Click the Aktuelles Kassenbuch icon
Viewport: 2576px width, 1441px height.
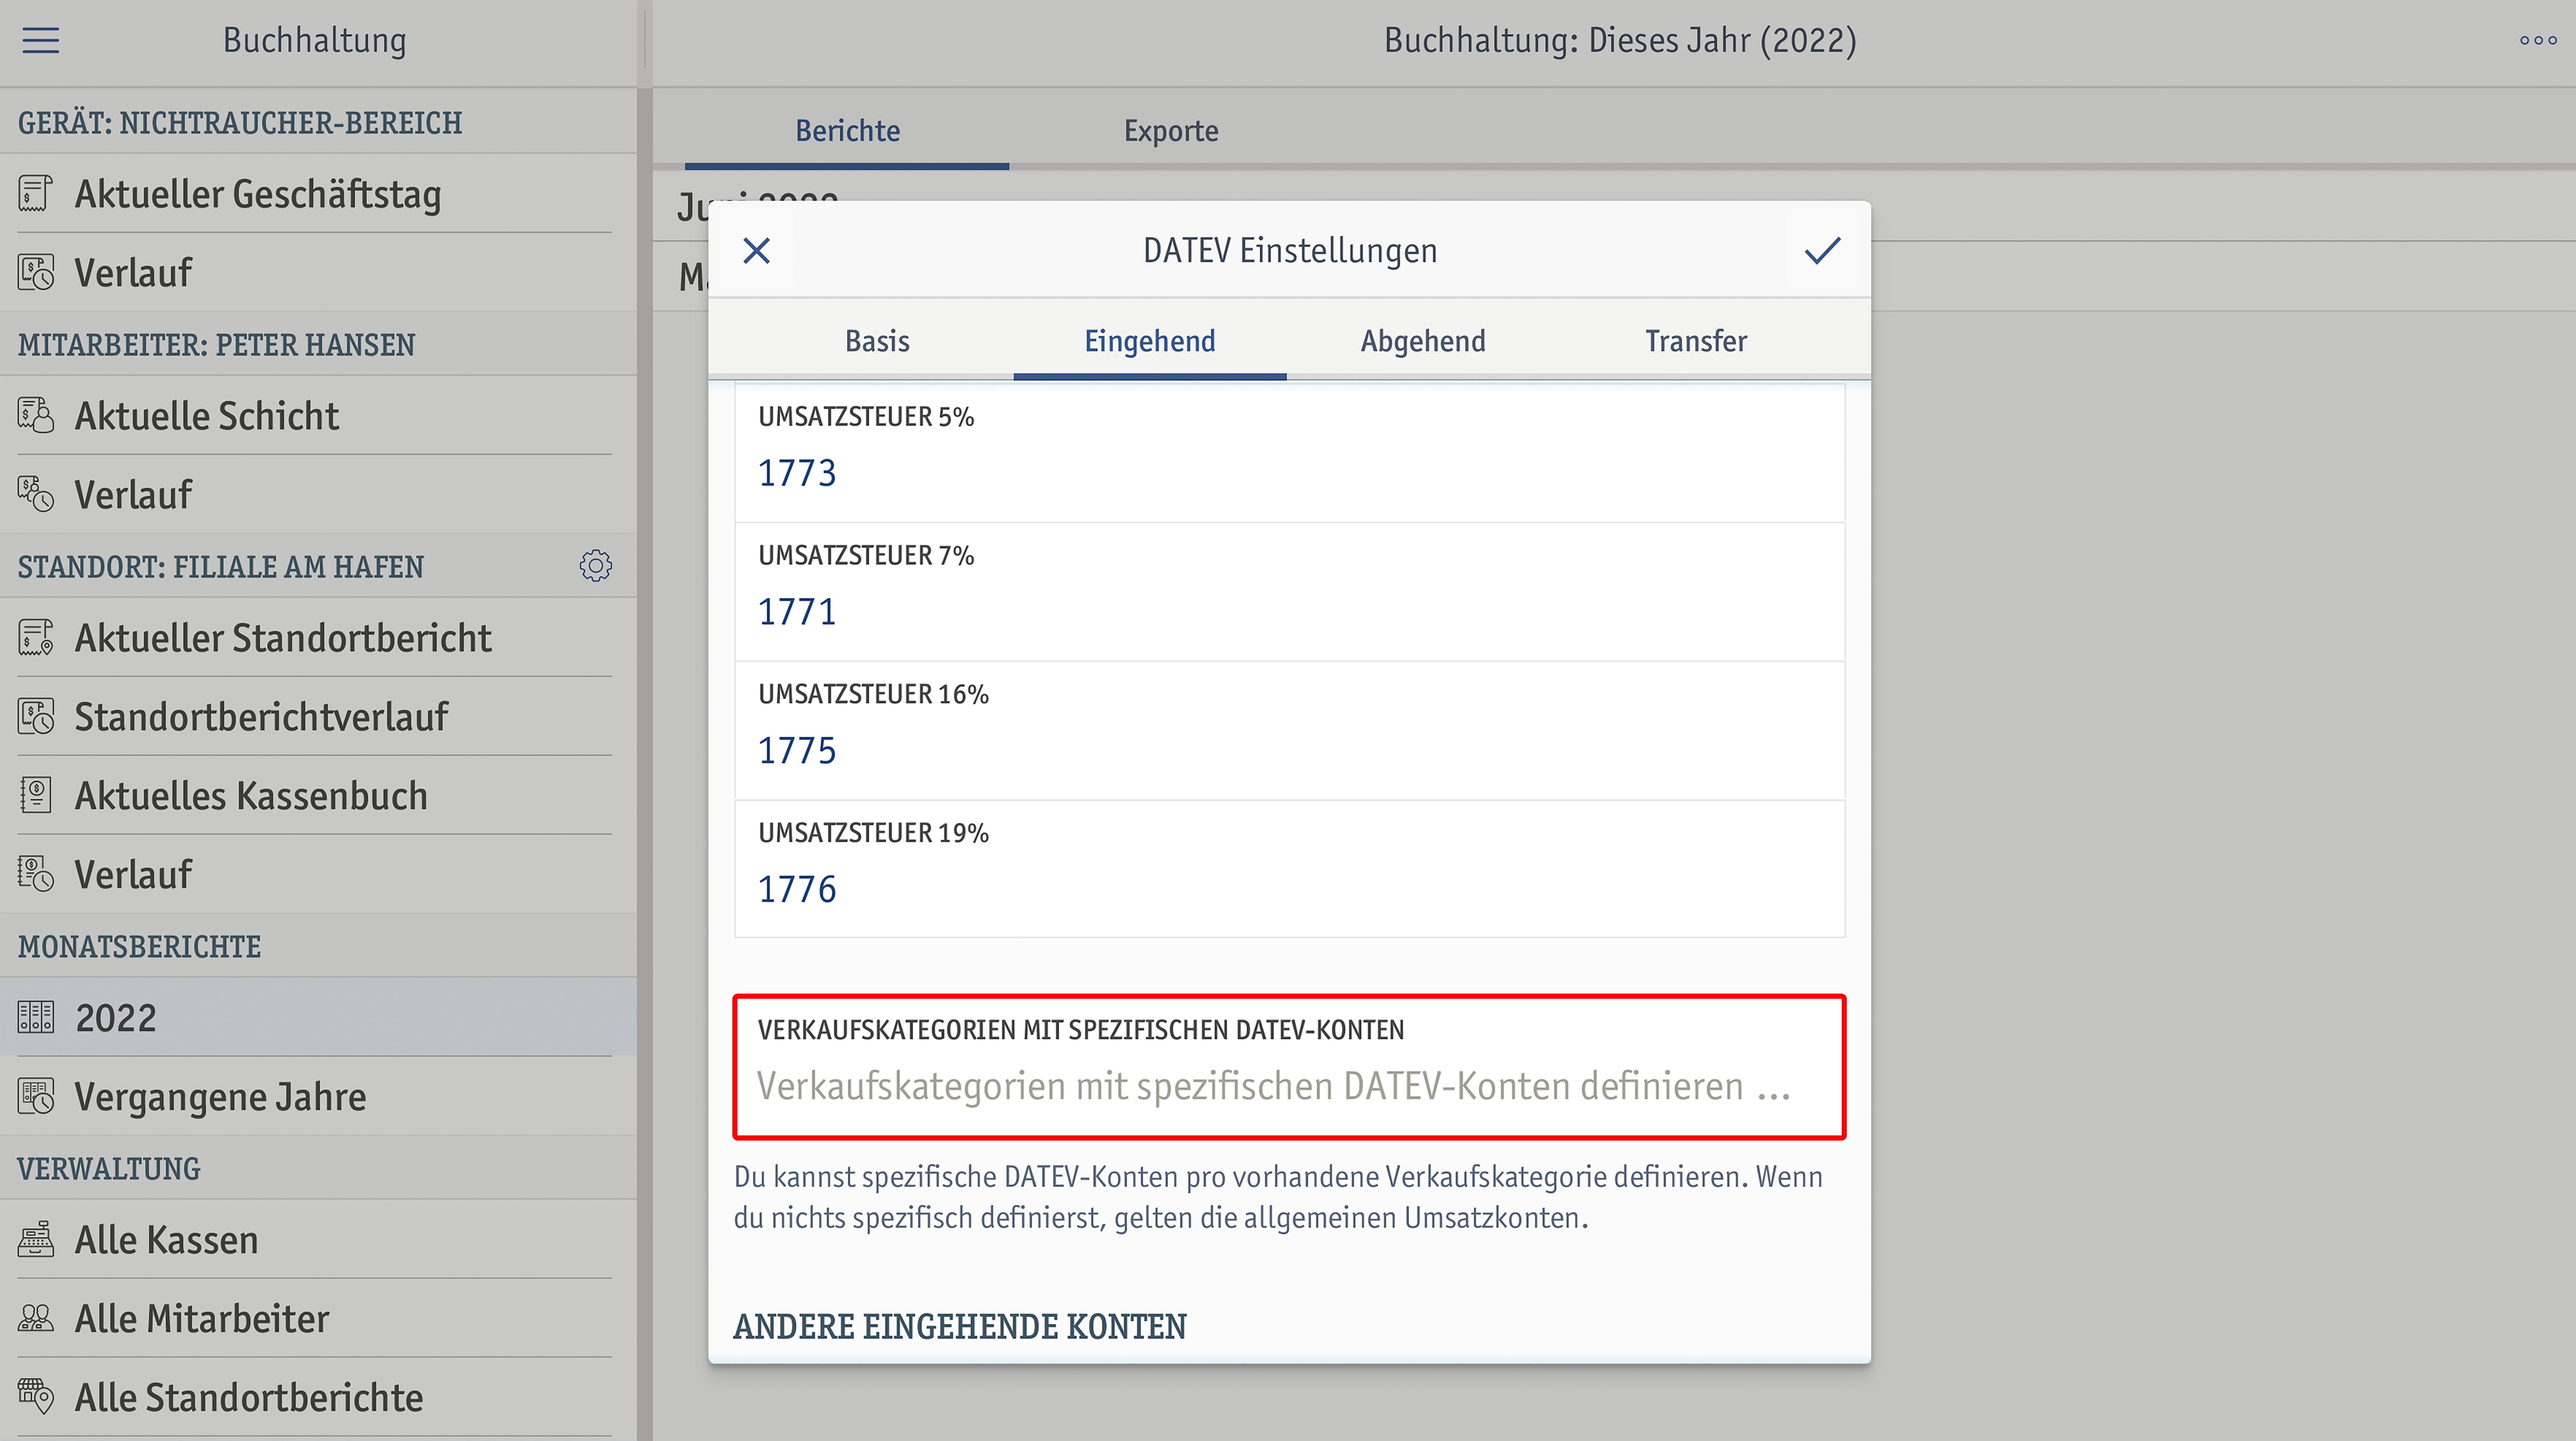(x=36, y=795)
